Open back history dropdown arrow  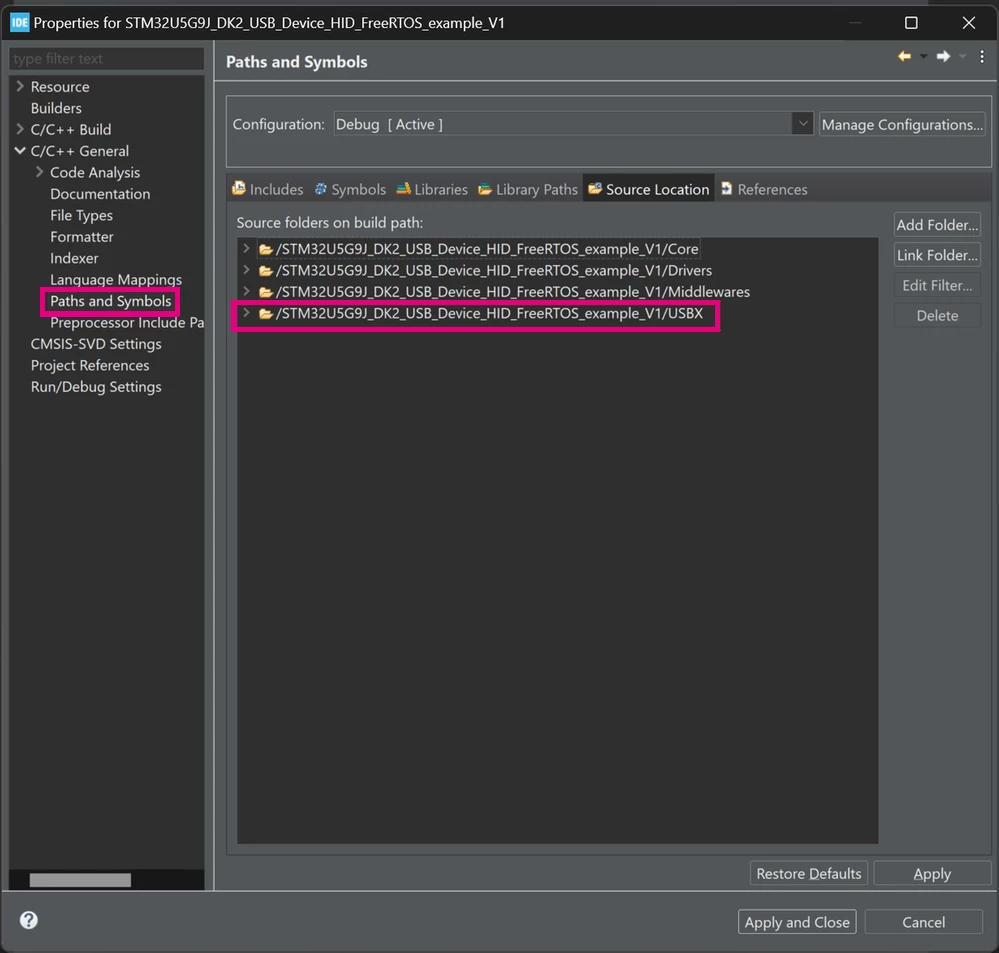pyautogui.click(x=924, y=57)
